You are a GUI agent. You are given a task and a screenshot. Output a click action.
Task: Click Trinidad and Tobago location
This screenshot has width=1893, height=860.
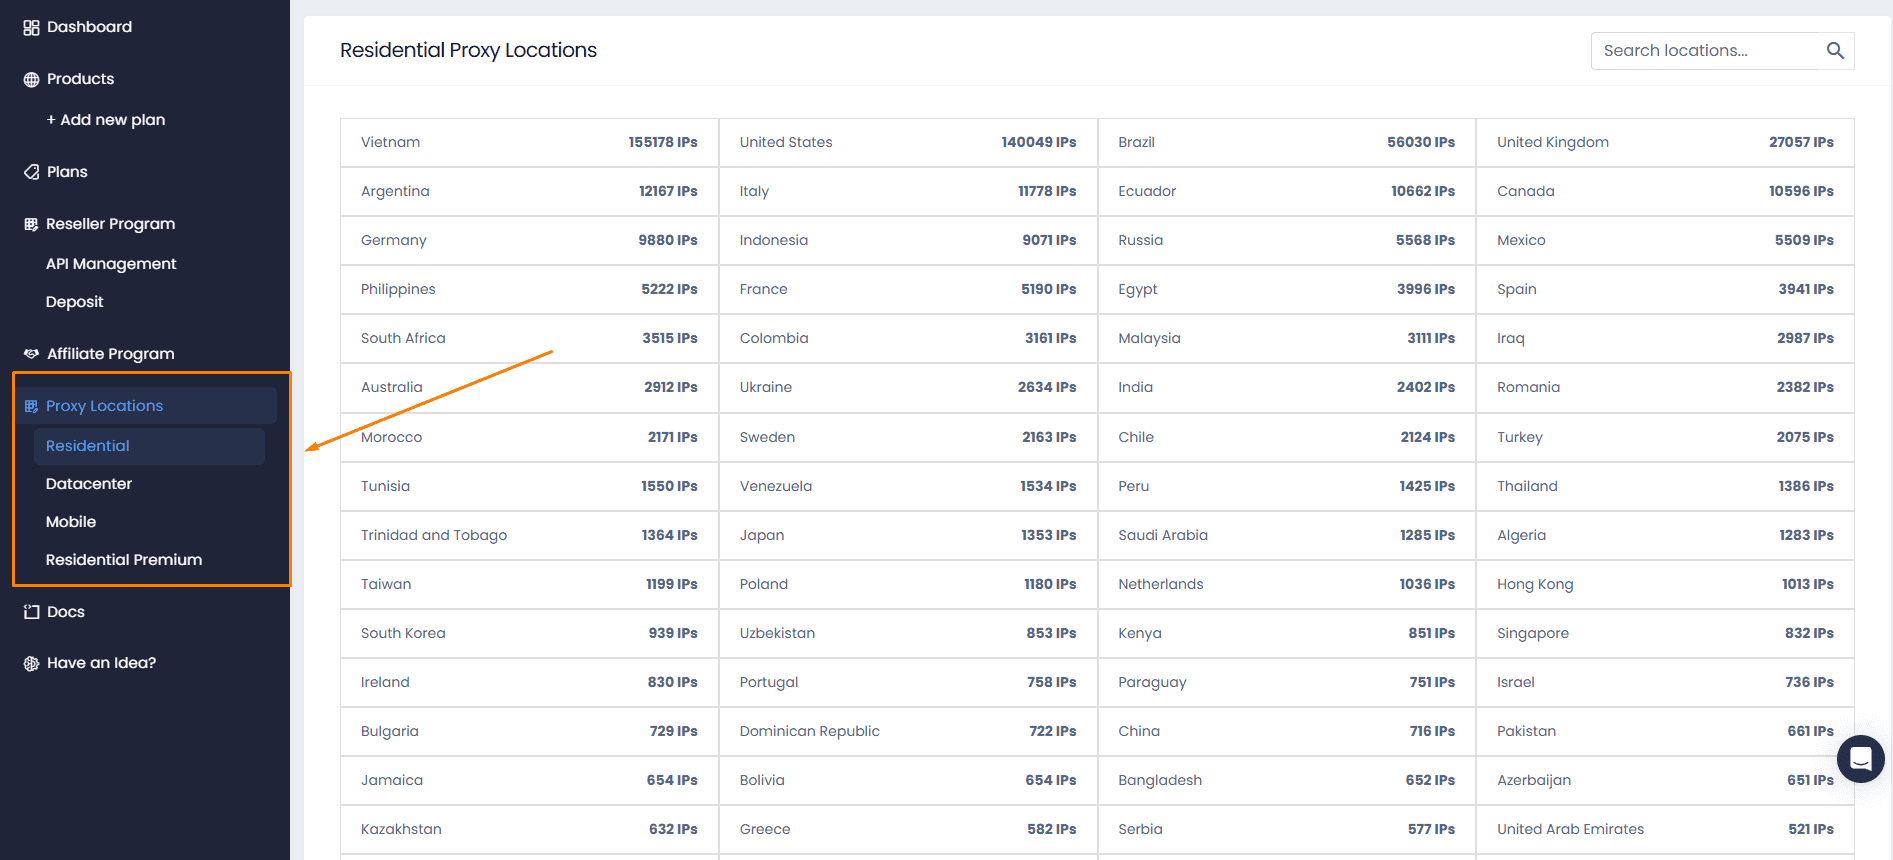[x=529, y=535]
